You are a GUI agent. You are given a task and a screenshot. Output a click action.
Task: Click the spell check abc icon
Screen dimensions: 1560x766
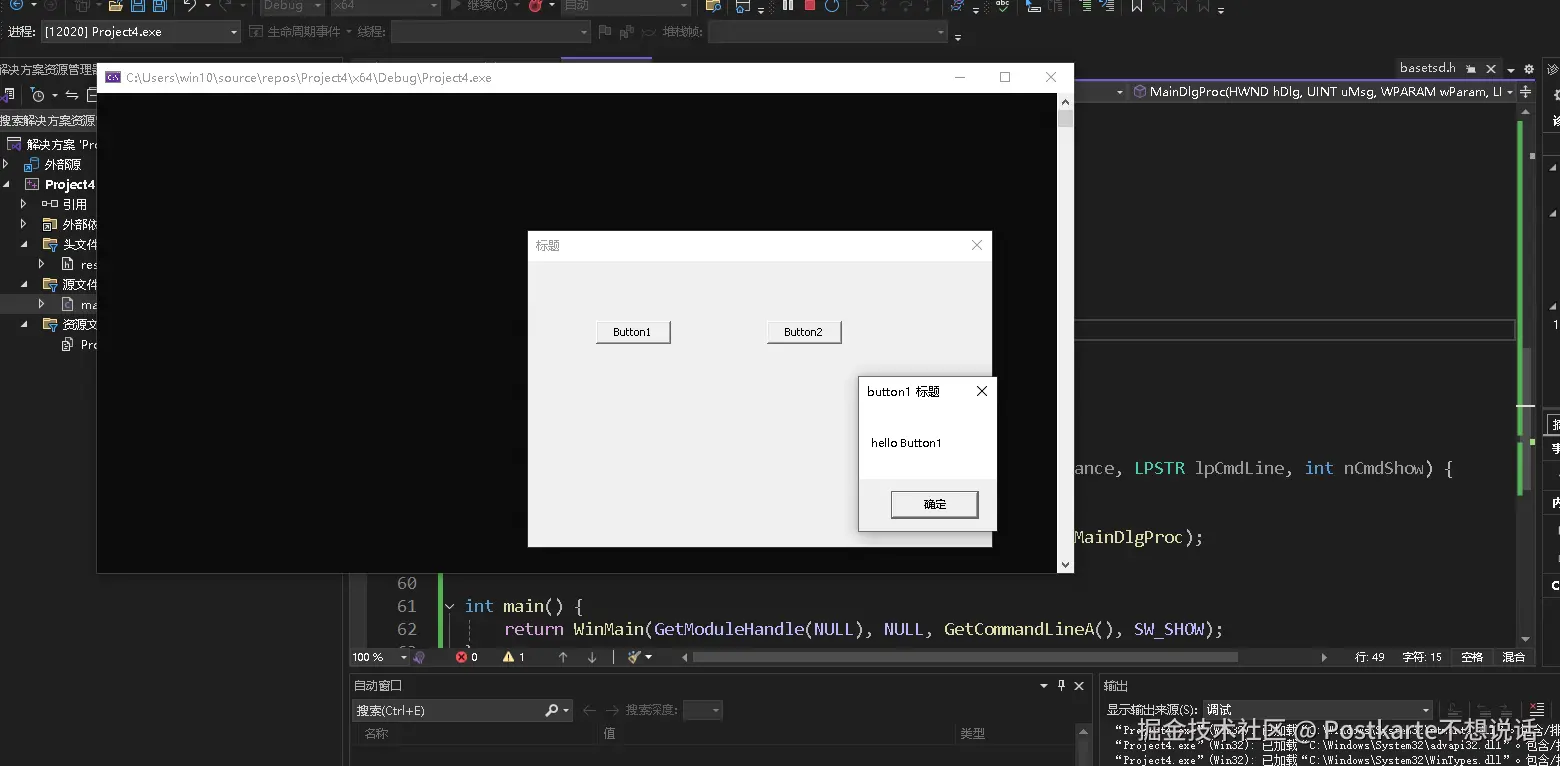1002,6
